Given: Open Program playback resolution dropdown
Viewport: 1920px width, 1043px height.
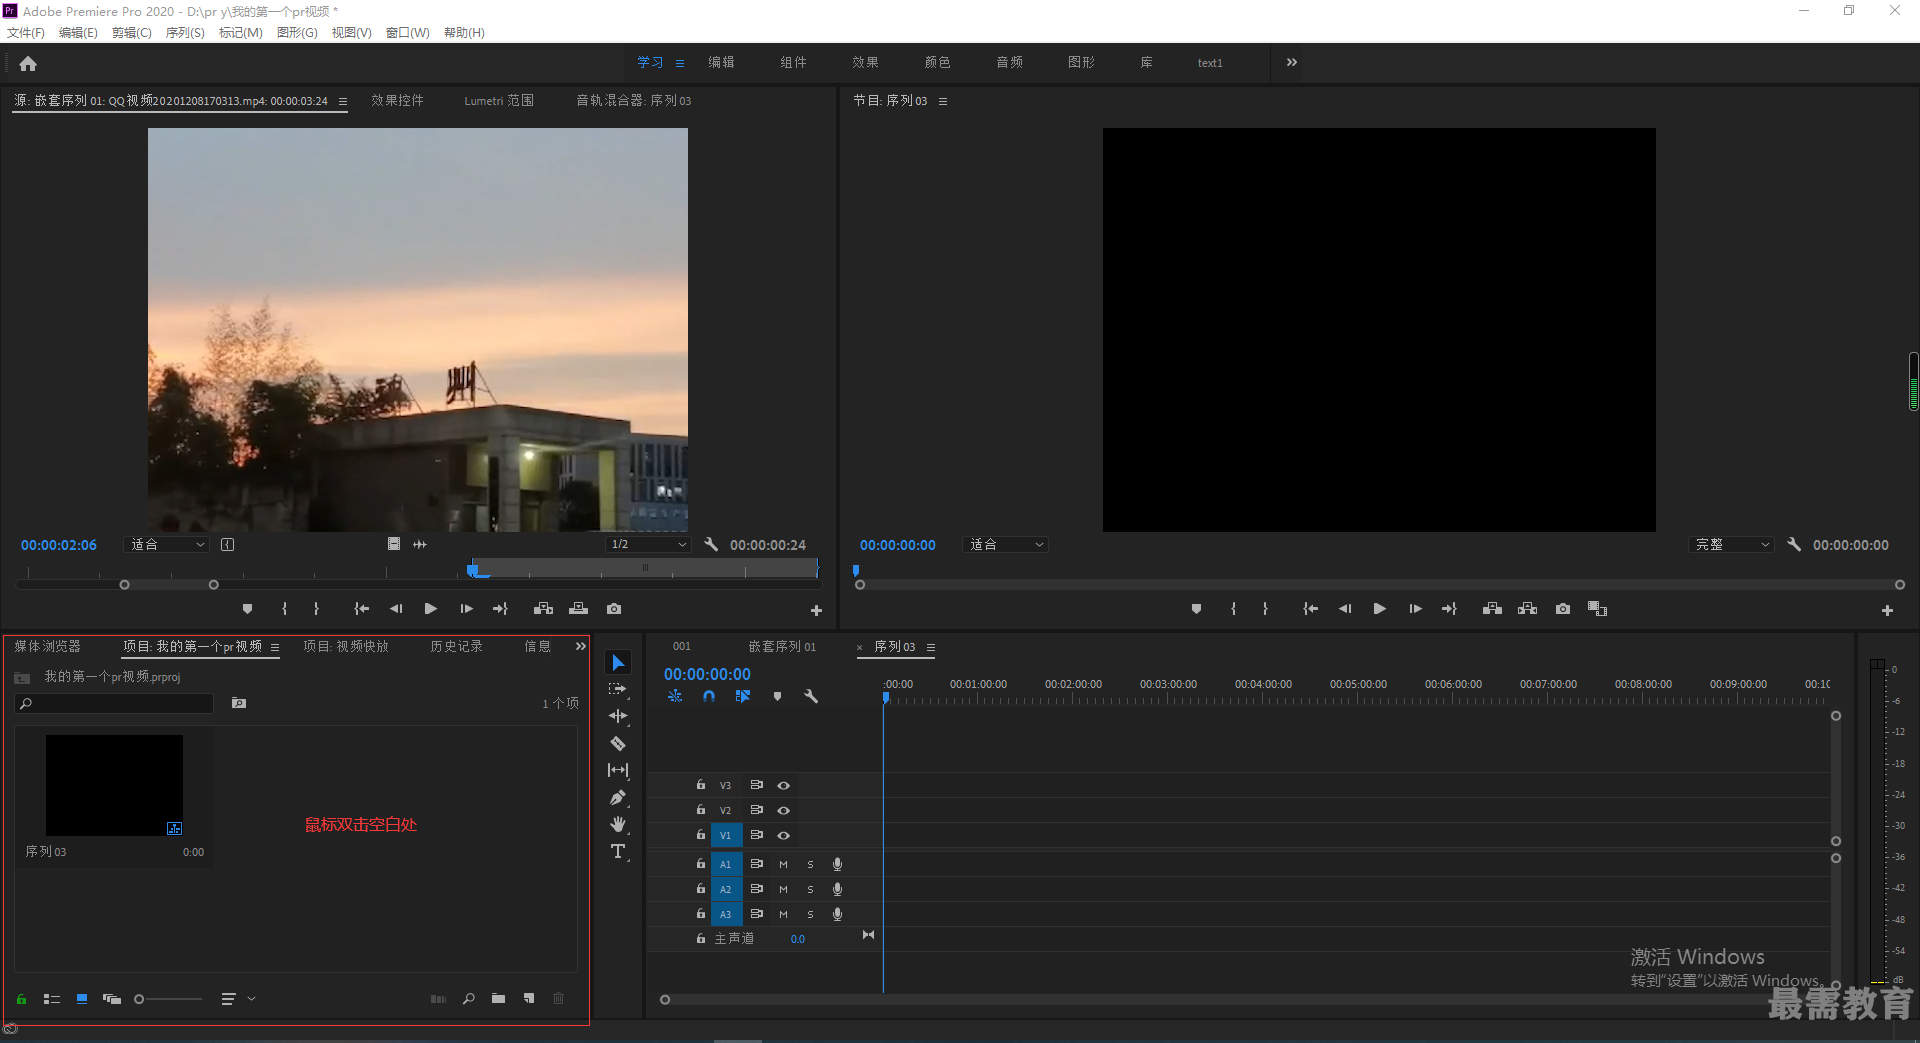Looking at the screenshot, I should click(x=1731, y=544).
